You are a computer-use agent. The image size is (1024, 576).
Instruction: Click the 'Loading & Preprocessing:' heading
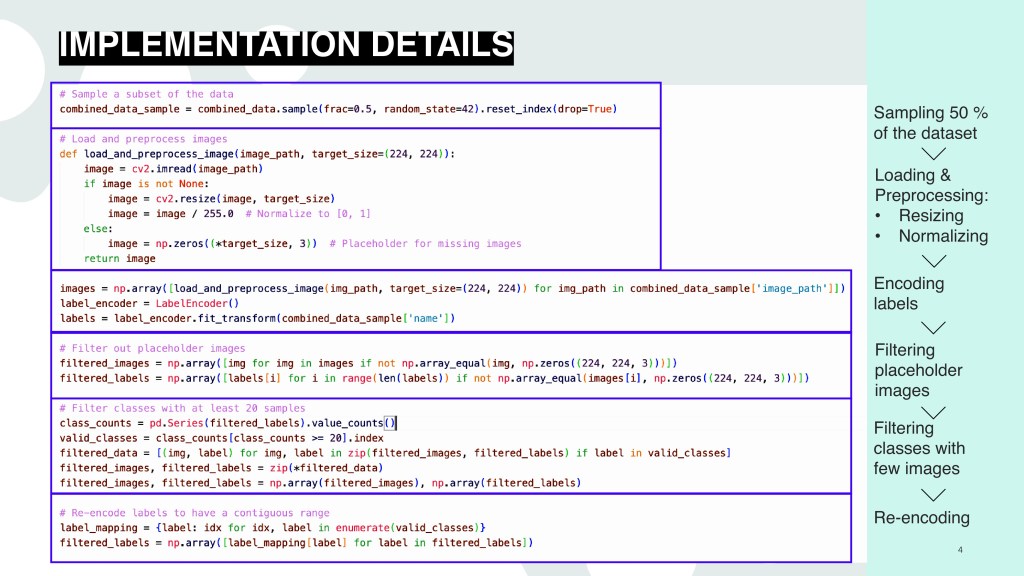tap(930, 186)
